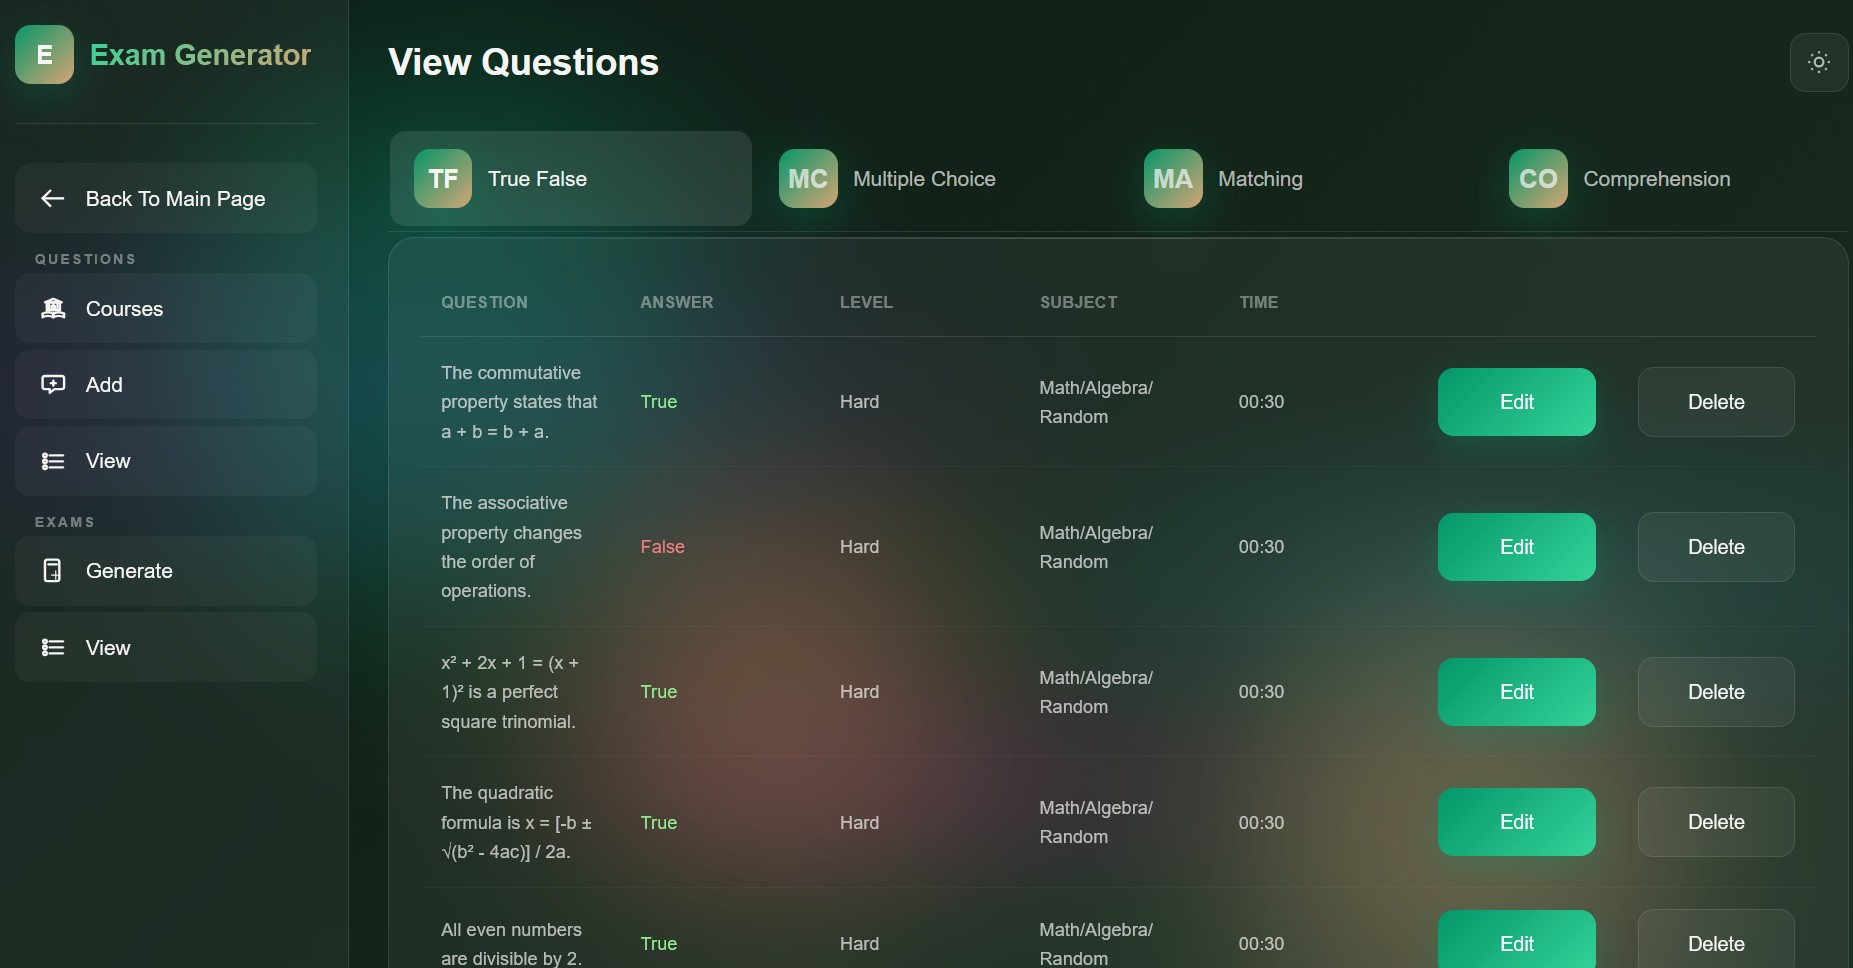The width and height of the screenshot is (1853, 968).
Task: Click the SUBJECT column header
Action: [1078, 302]
